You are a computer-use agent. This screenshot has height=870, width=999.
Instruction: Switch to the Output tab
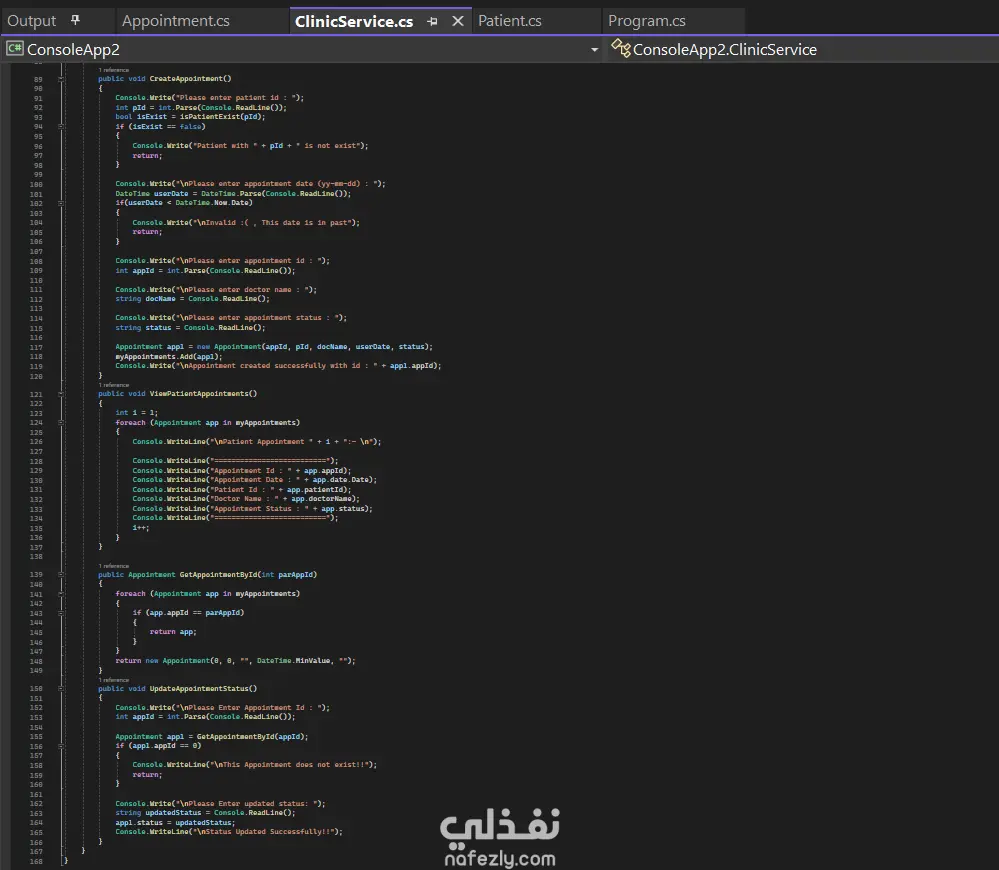click(x=31, y=21)
